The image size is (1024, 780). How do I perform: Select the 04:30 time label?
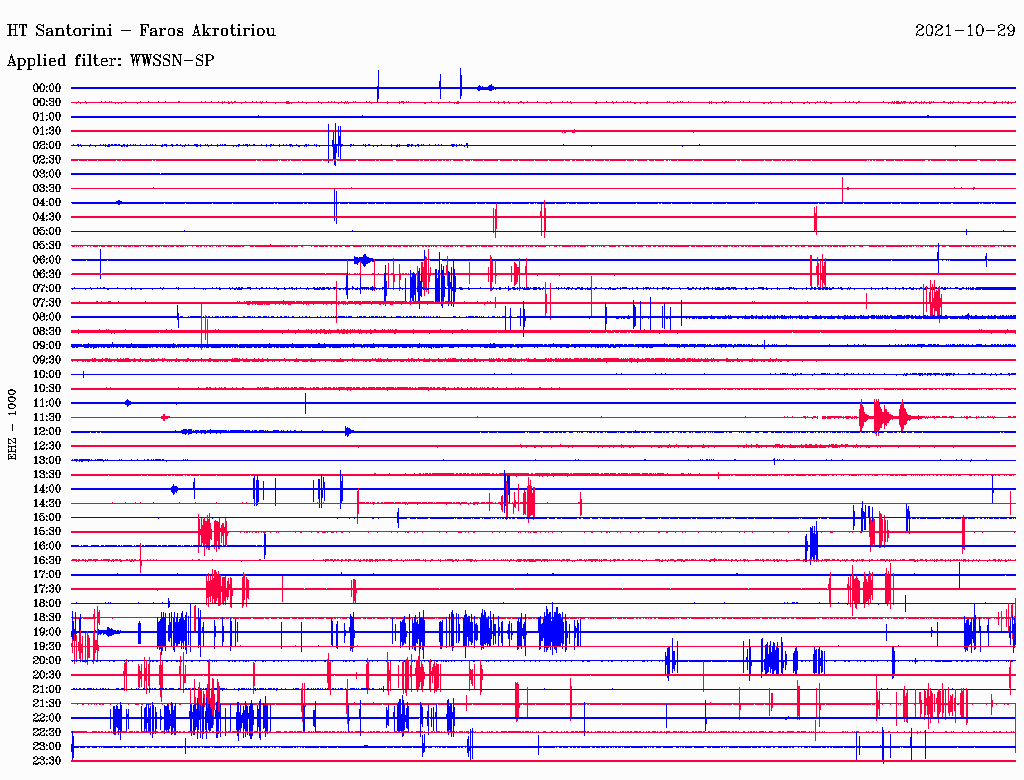pos(47,217)
